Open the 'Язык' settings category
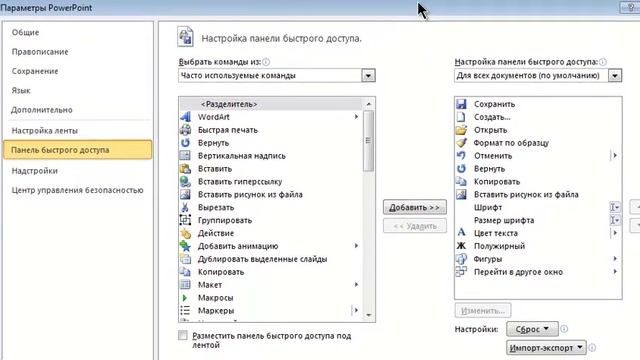Viewport: 640px width, 360px height. pos(21,91)
